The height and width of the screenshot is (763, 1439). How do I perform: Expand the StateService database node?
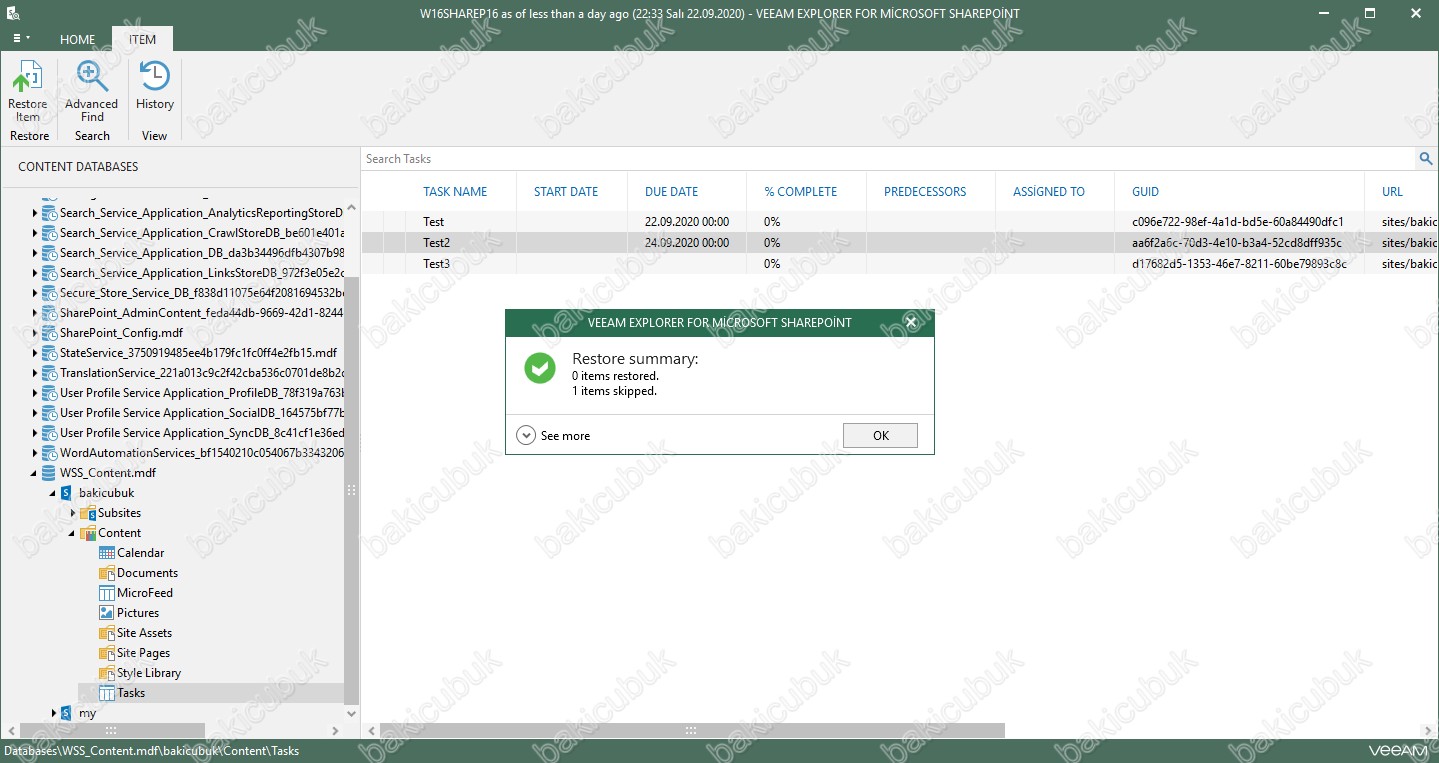point(35,353)
